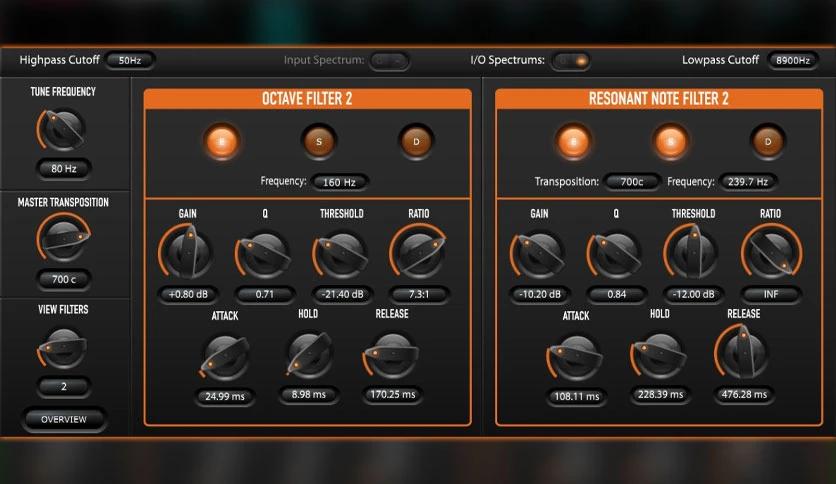Screen dimensions: 836x484
Task: Select the 476.28 ms release value
Action: tap(744, 394)
